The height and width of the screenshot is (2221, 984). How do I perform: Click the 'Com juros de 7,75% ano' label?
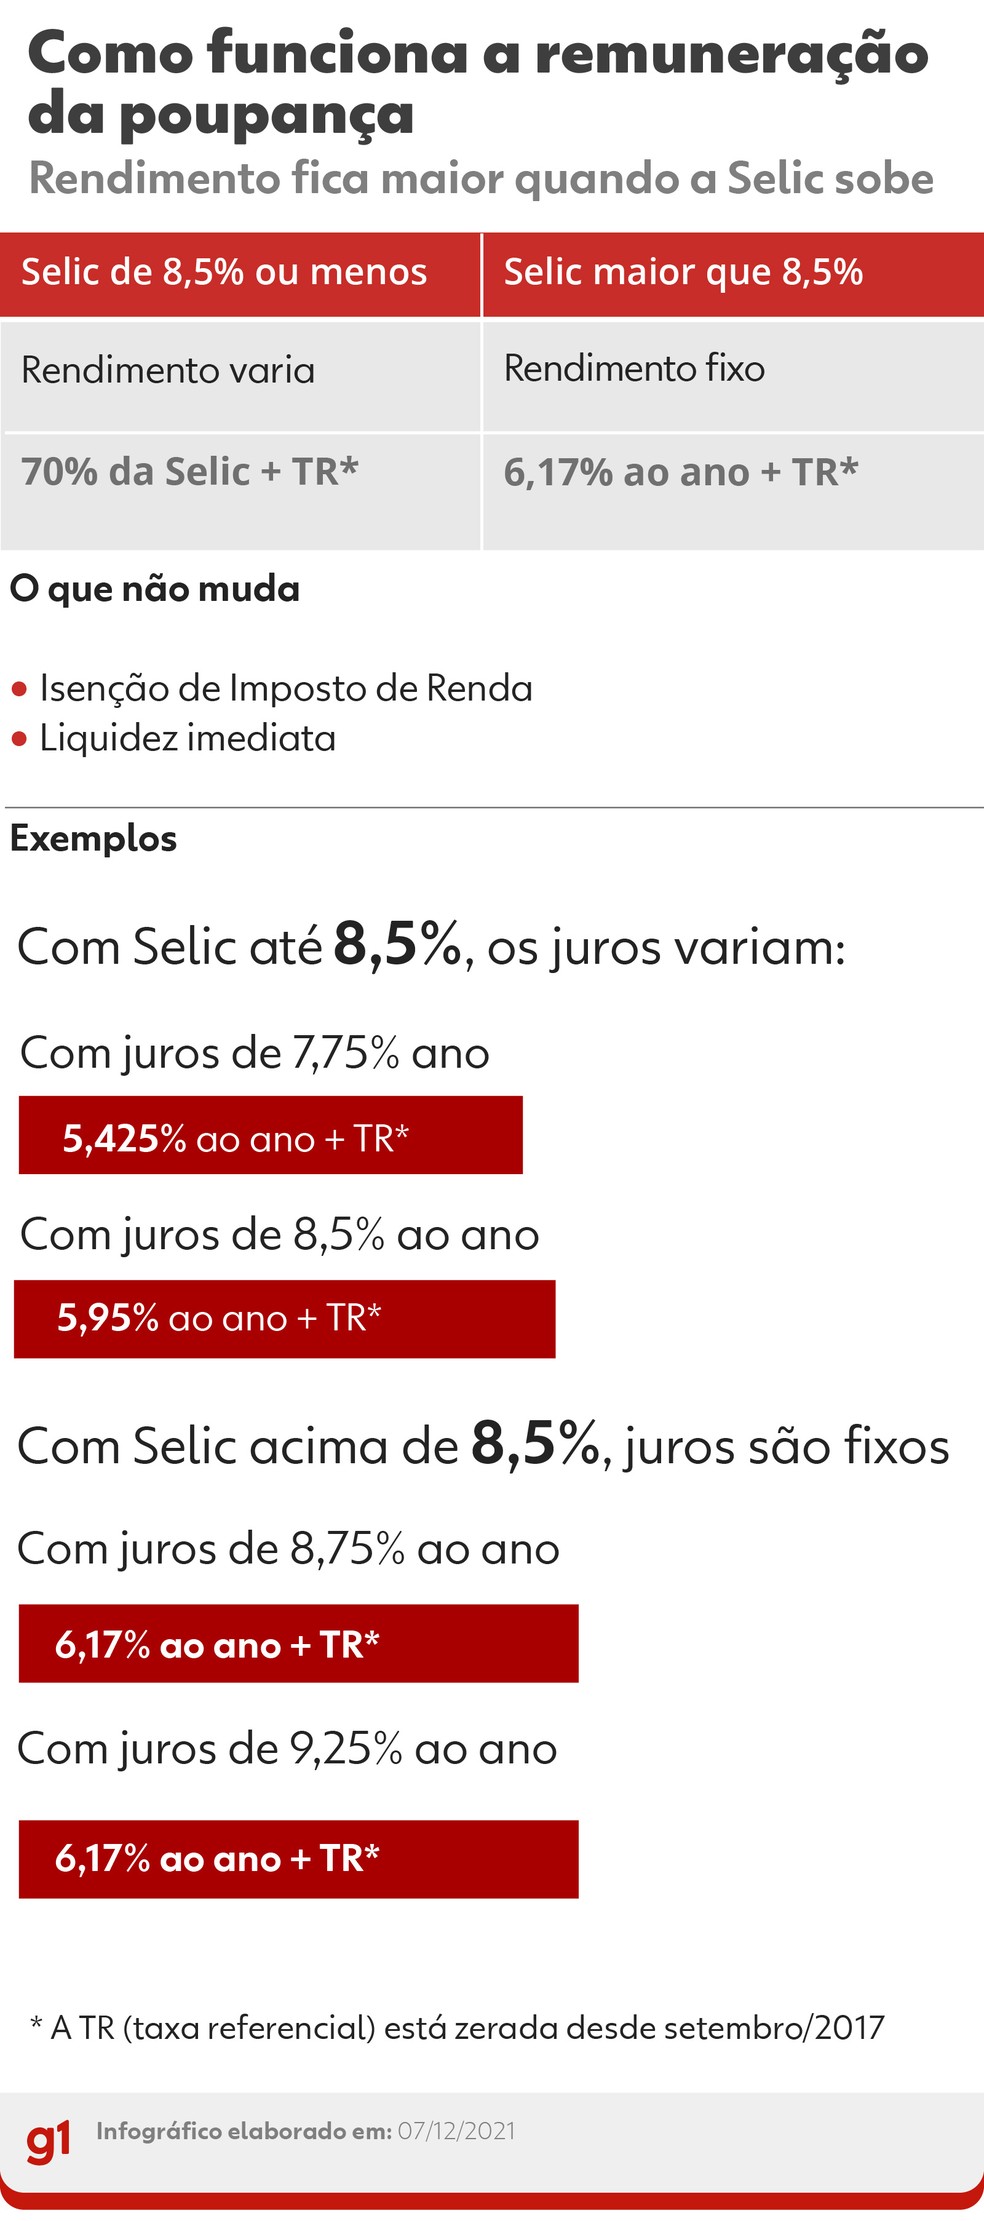click(x=255, y=1054)
